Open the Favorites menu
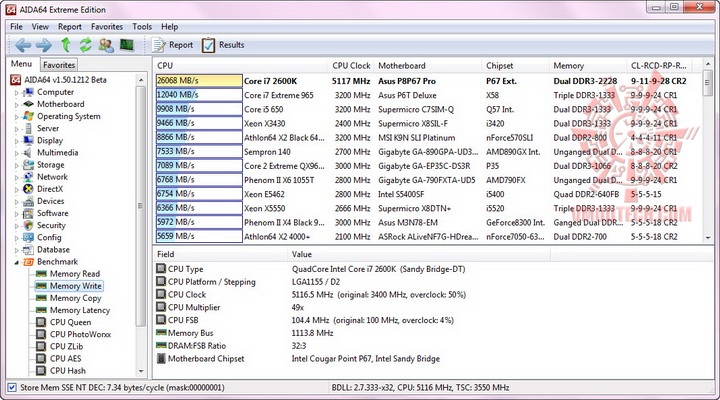Screen dimensions: 720x400 (107, 27)
